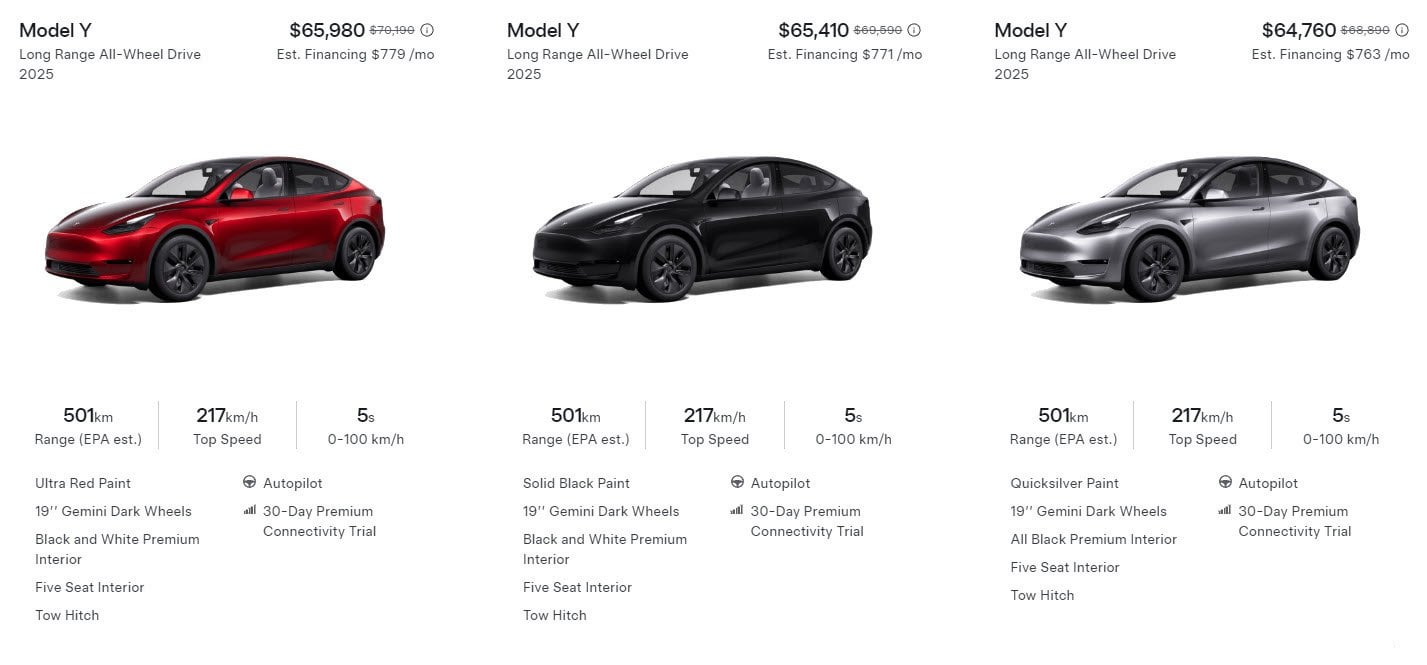Viewport: 1427px width, 665px height.
Task: Open the red Model Y car image
Action: (x=215, y=227)
